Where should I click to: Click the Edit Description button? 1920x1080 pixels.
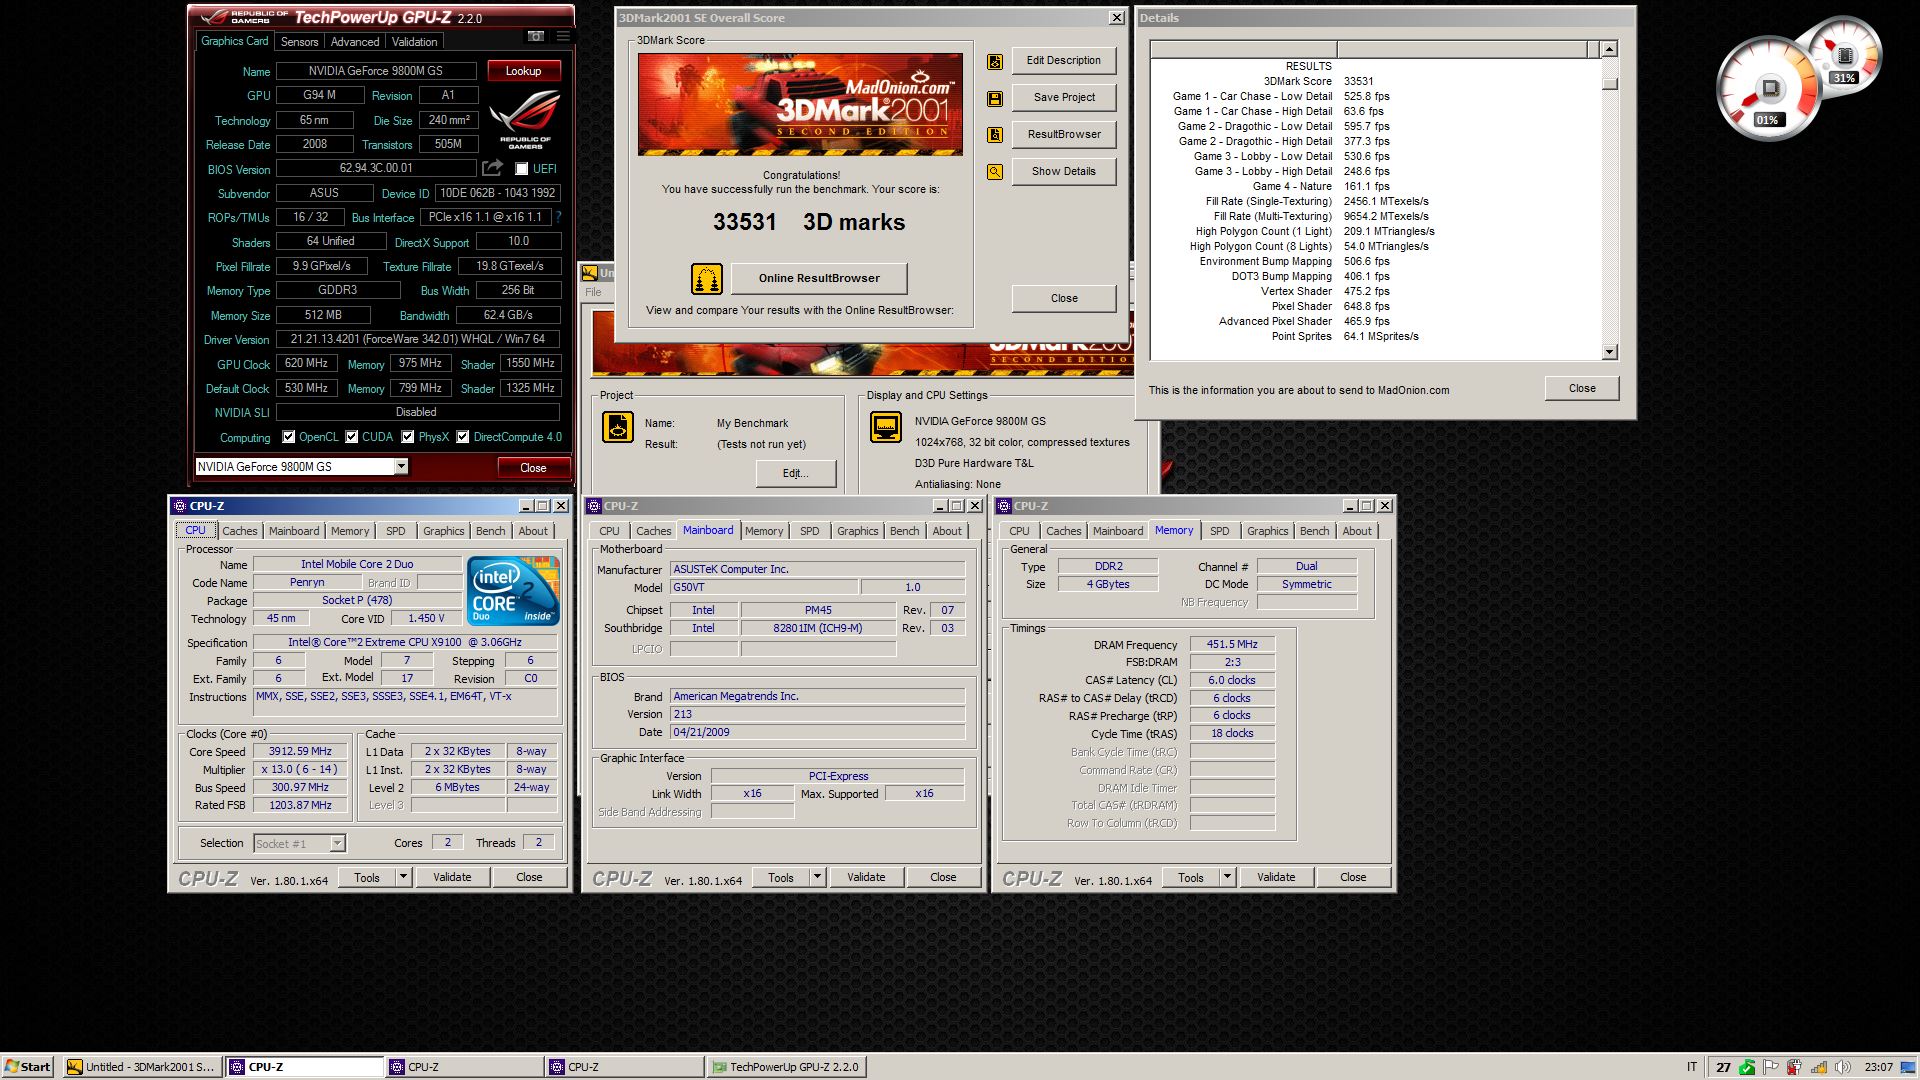point(1064,61)
